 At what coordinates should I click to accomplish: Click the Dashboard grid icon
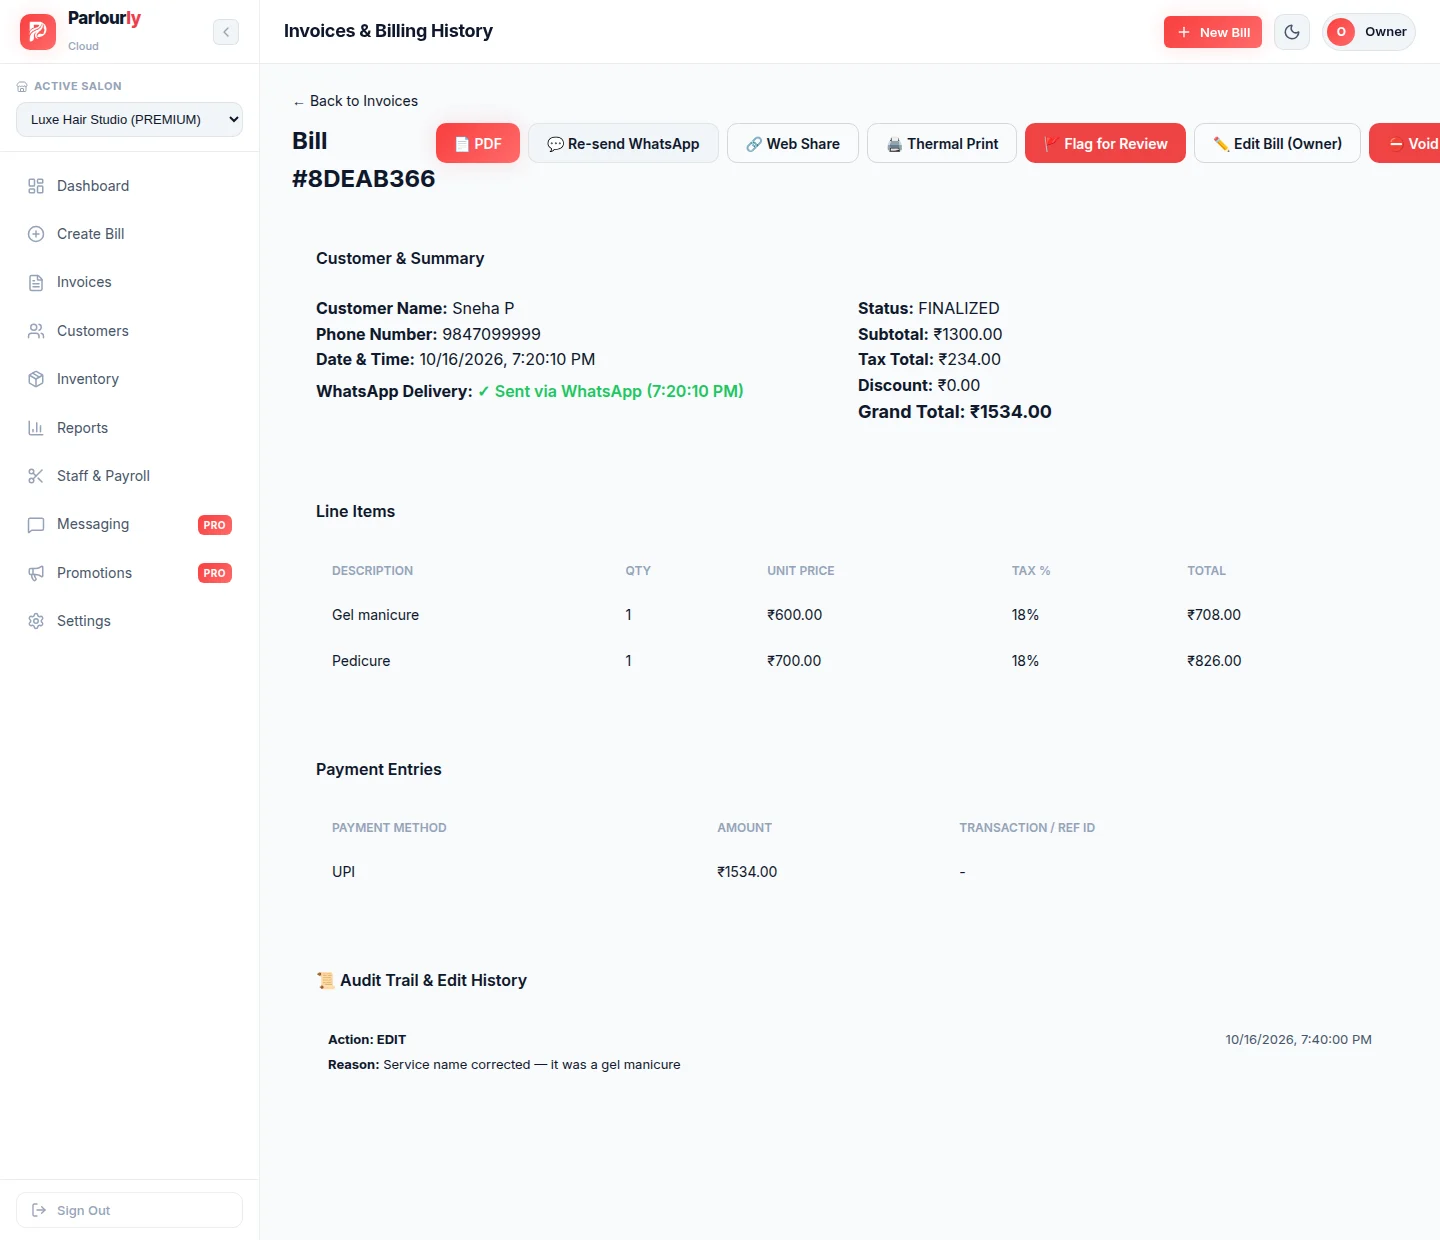[36, 186]
